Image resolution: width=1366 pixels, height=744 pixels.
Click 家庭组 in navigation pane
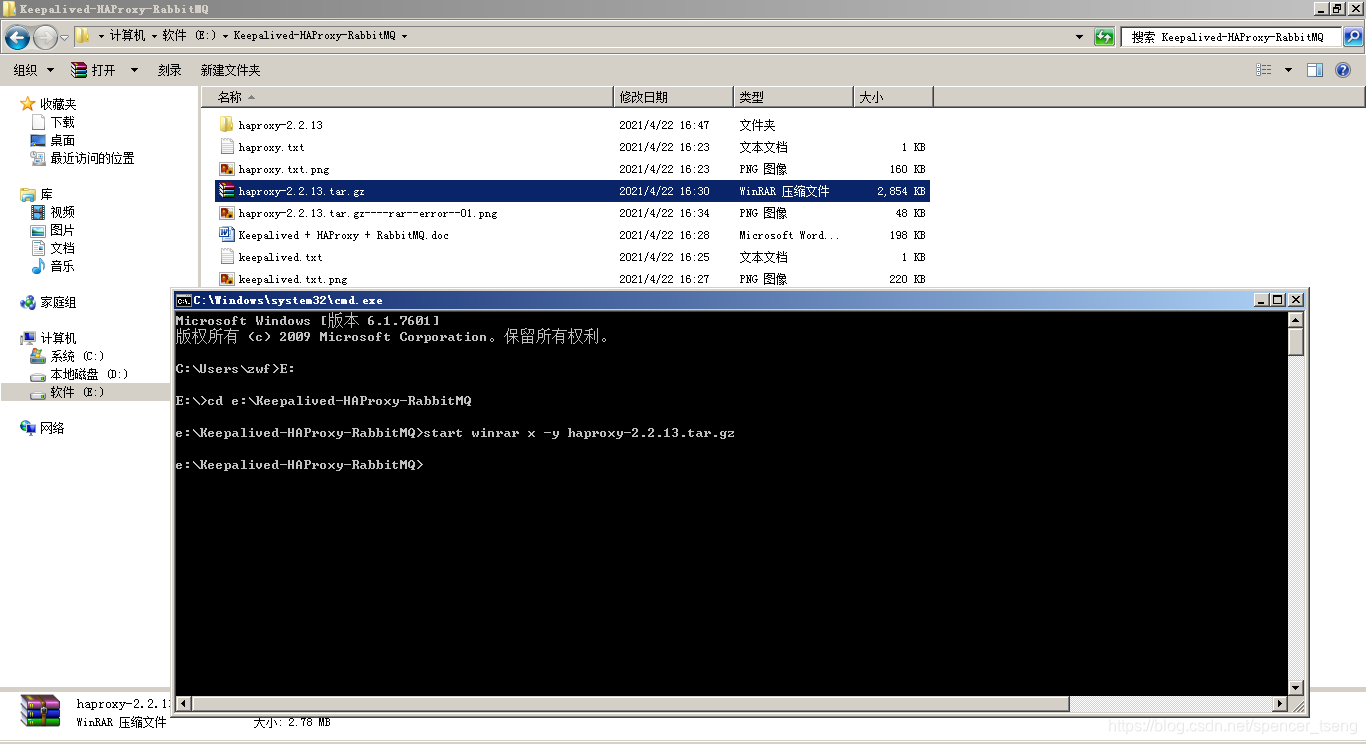tap(58, 302)
